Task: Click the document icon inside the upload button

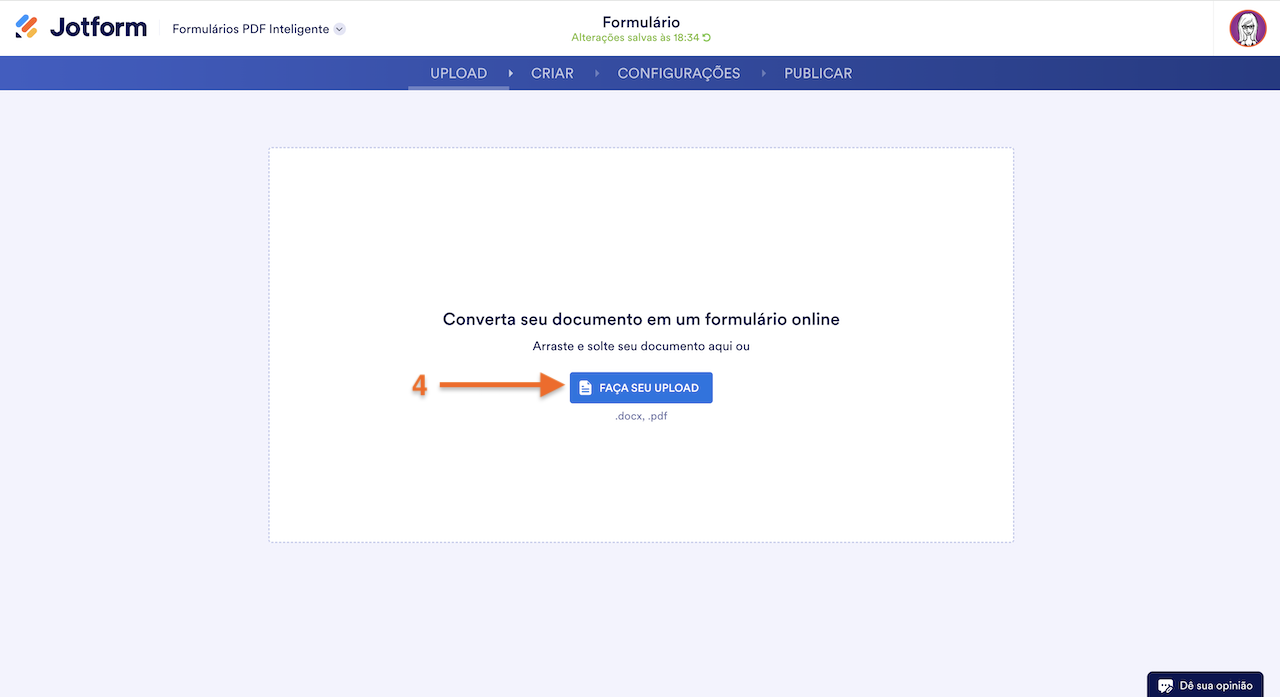Action: pos(586,387)
